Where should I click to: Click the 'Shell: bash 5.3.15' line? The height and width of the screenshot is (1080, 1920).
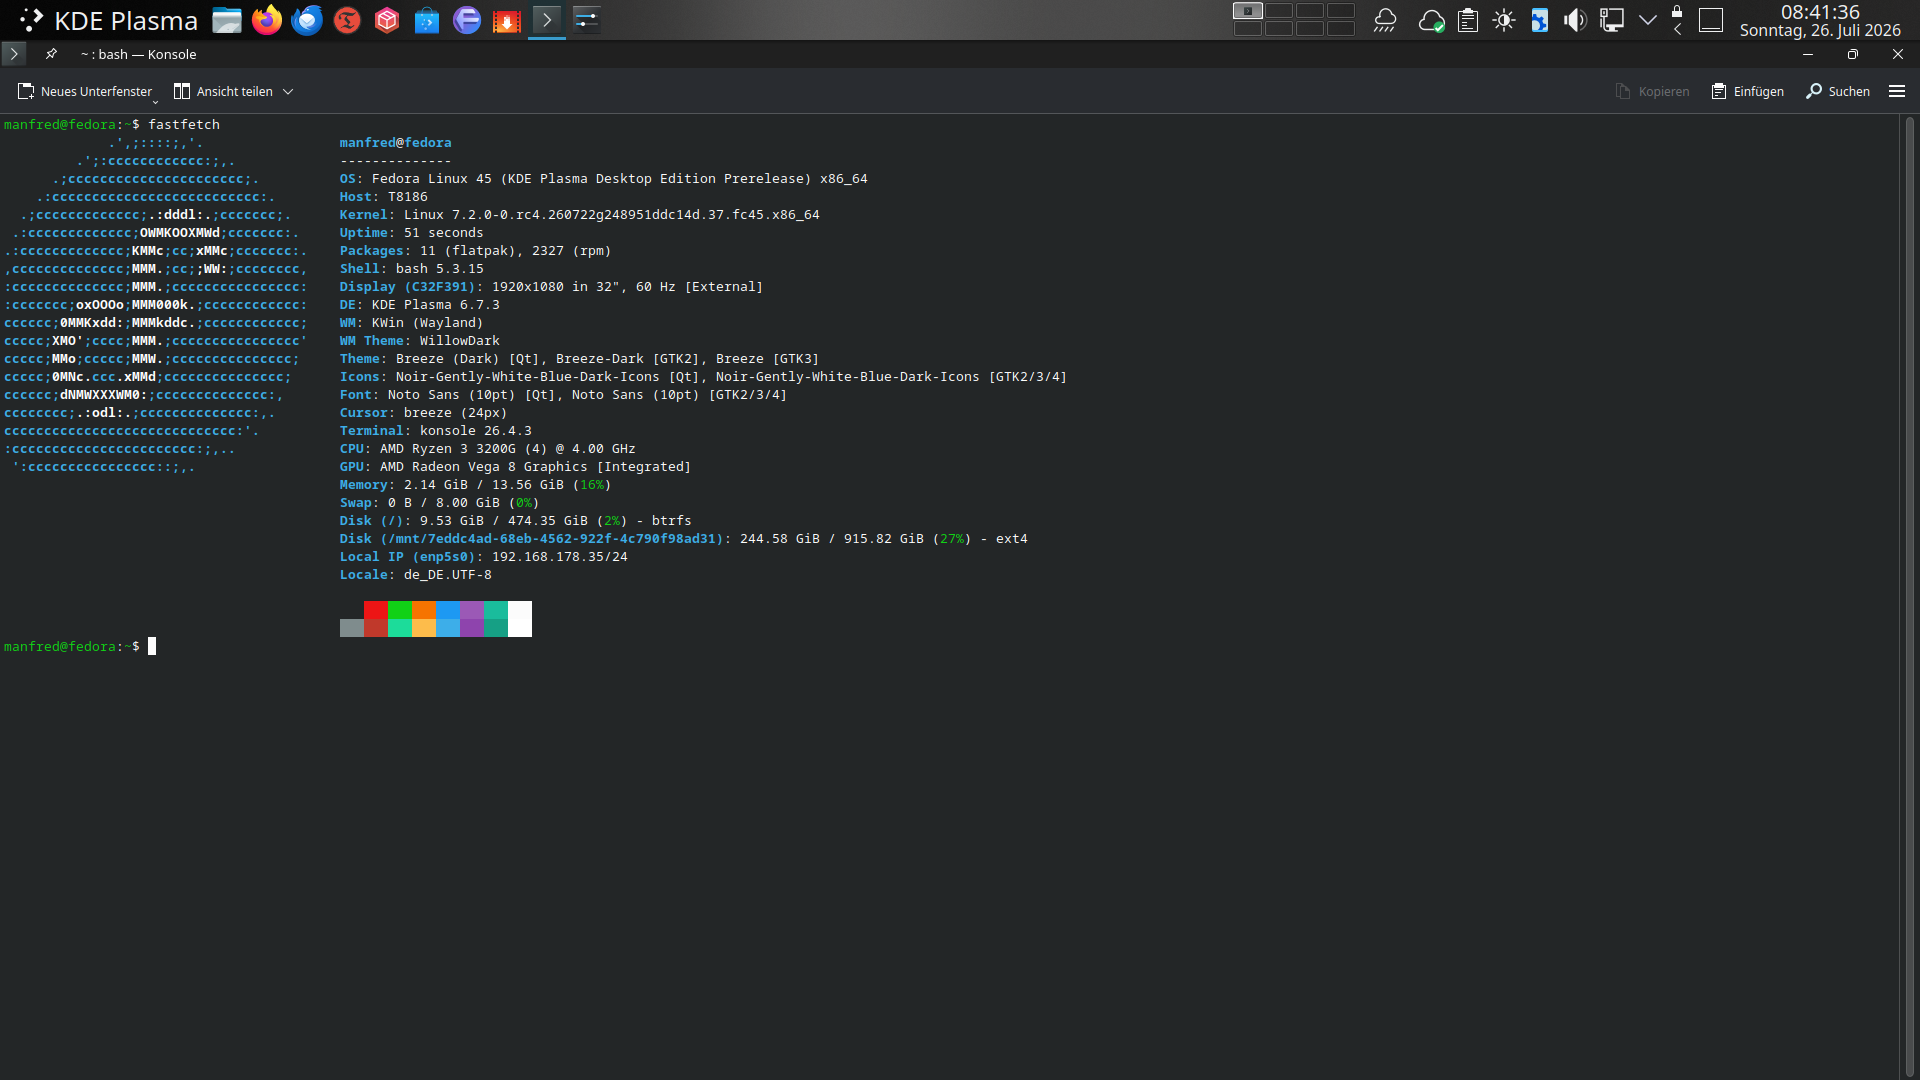tap(411, 269)
